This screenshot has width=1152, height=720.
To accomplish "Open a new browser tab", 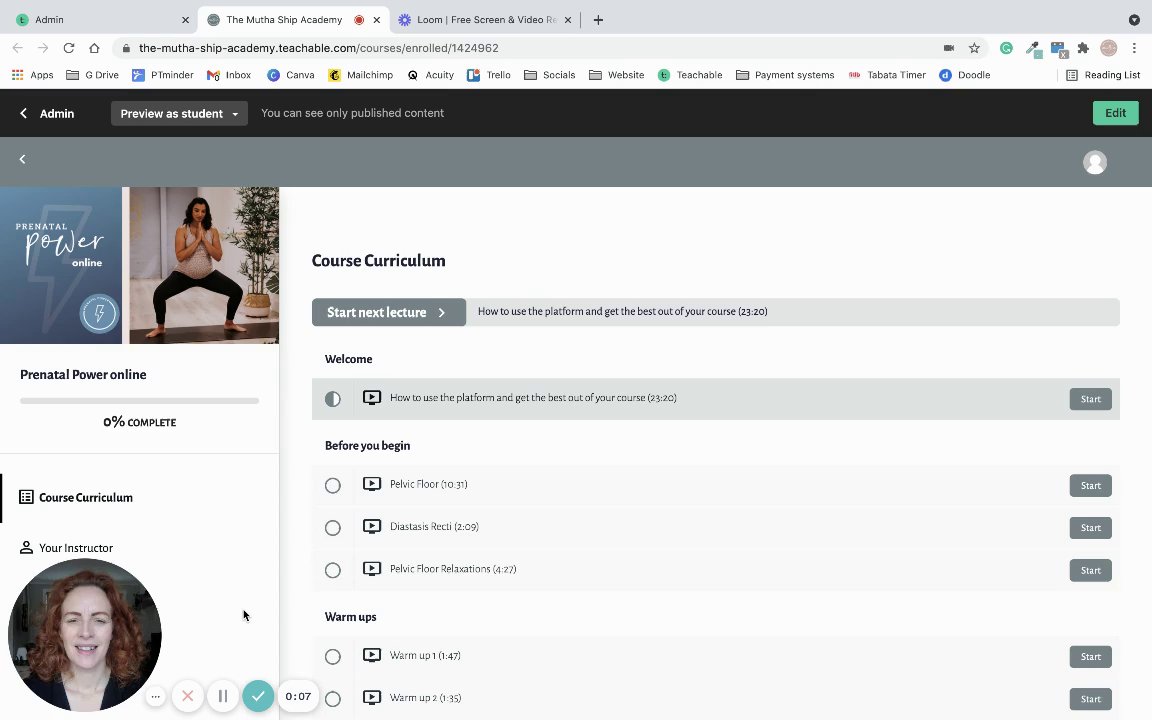I will (x=598, y=20).
